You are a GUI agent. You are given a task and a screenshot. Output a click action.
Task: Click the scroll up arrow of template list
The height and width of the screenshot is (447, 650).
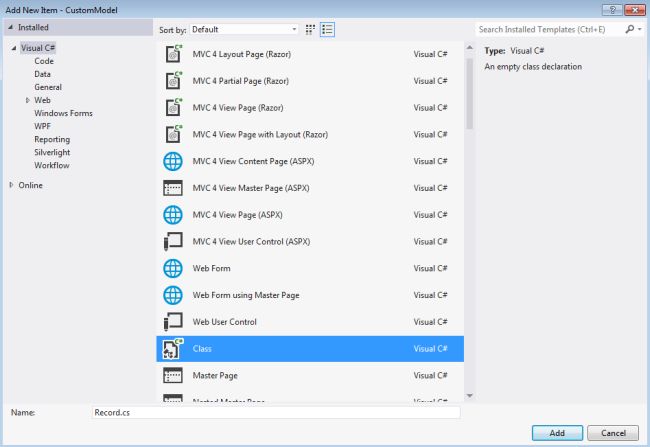(469, 47)
